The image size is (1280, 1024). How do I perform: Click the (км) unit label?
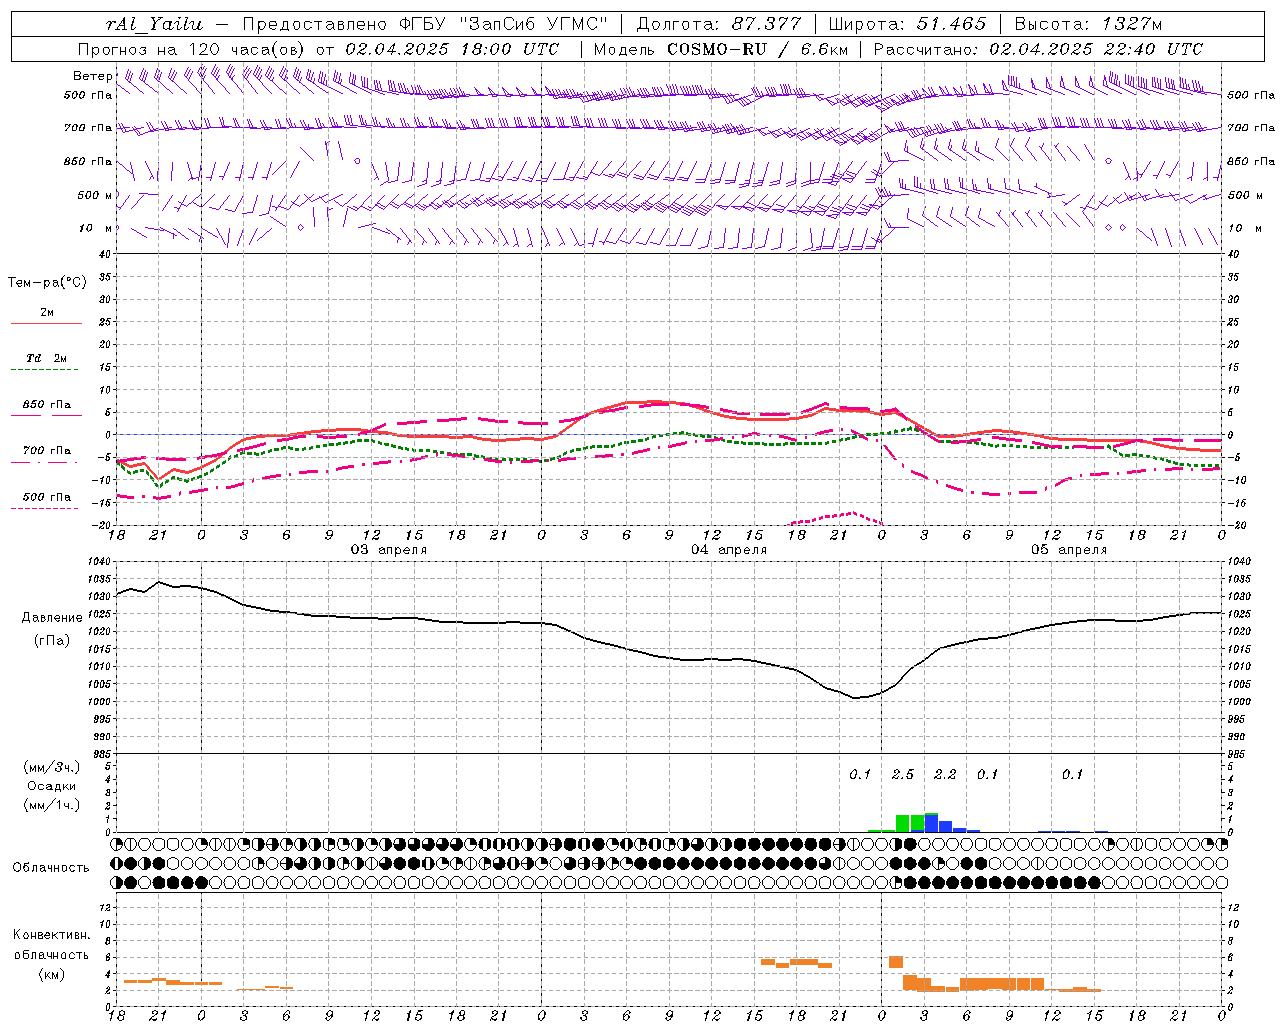[x=51, y=974]
